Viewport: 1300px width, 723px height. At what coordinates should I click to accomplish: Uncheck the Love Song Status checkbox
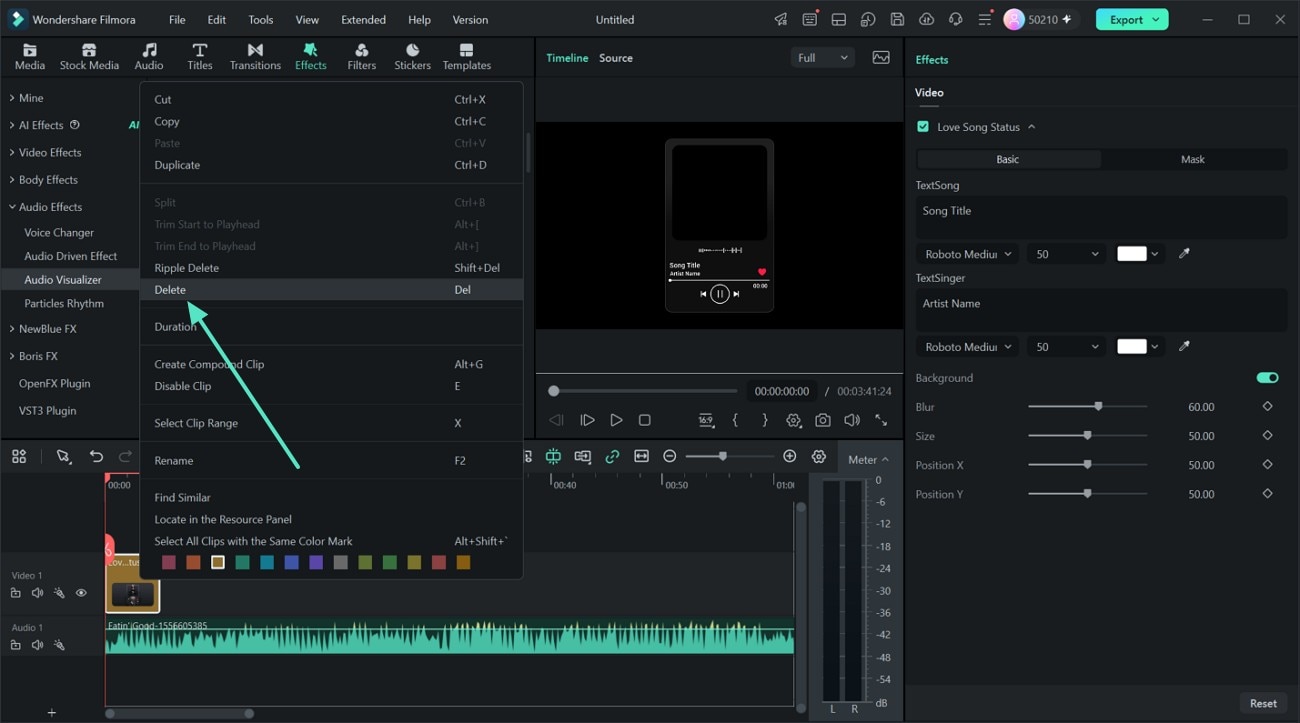[x=923, y=127]
